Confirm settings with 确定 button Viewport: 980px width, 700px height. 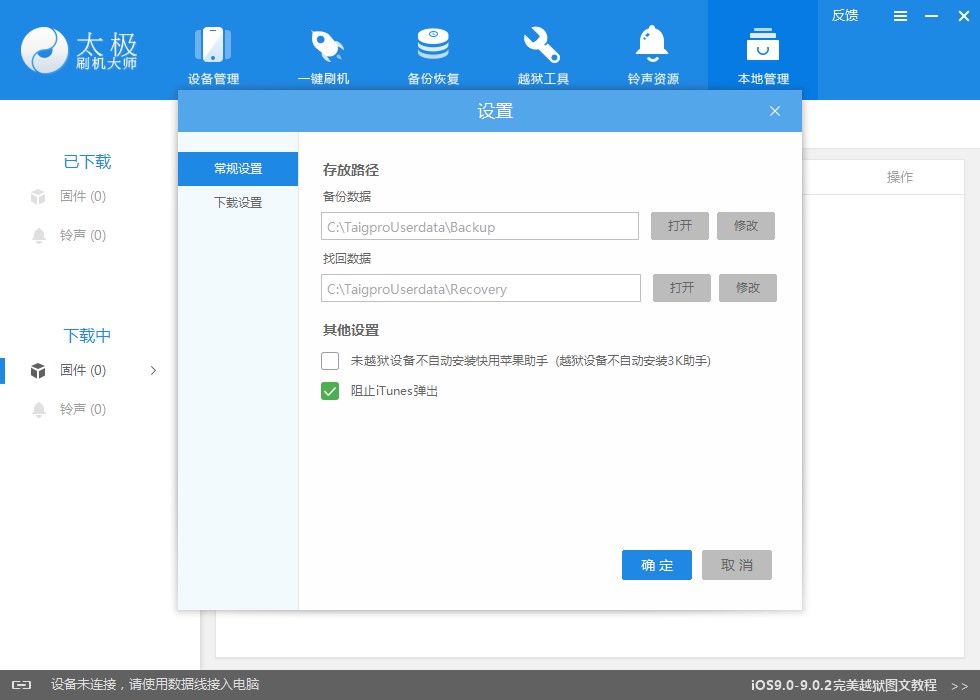coord(657,565)
